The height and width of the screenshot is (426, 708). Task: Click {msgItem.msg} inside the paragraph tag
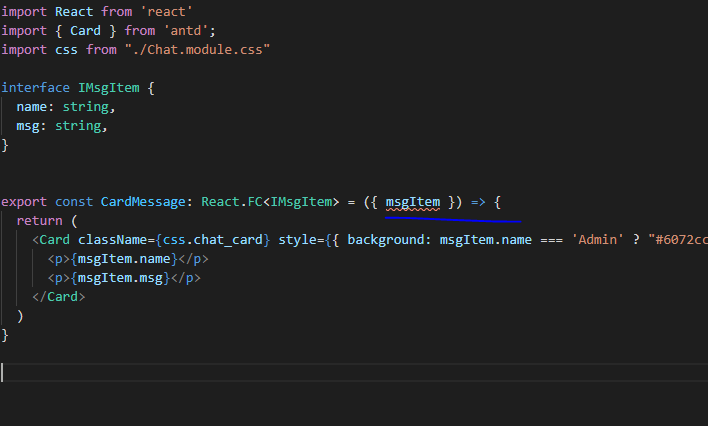coord(120,278)
